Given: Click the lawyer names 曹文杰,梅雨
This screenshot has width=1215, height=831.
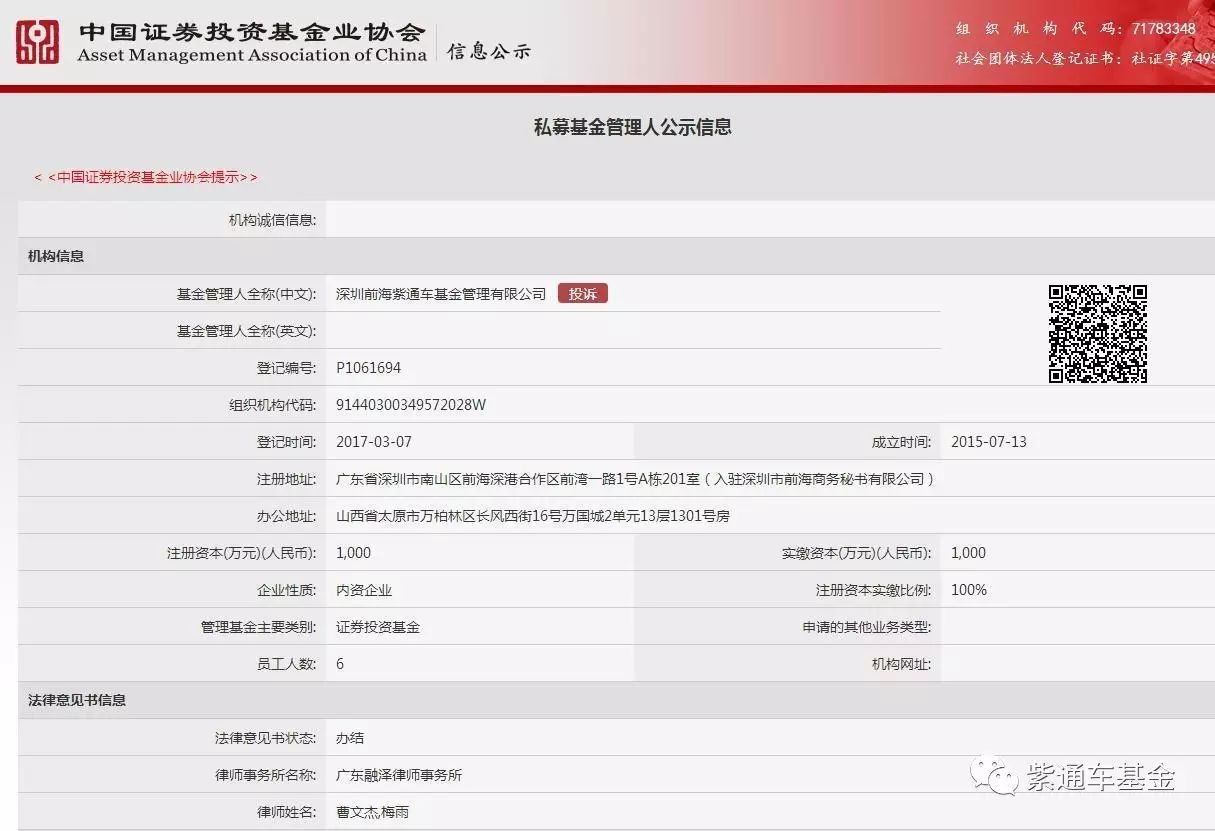Looking at the screenshot, I should click(x=372, y=812).
